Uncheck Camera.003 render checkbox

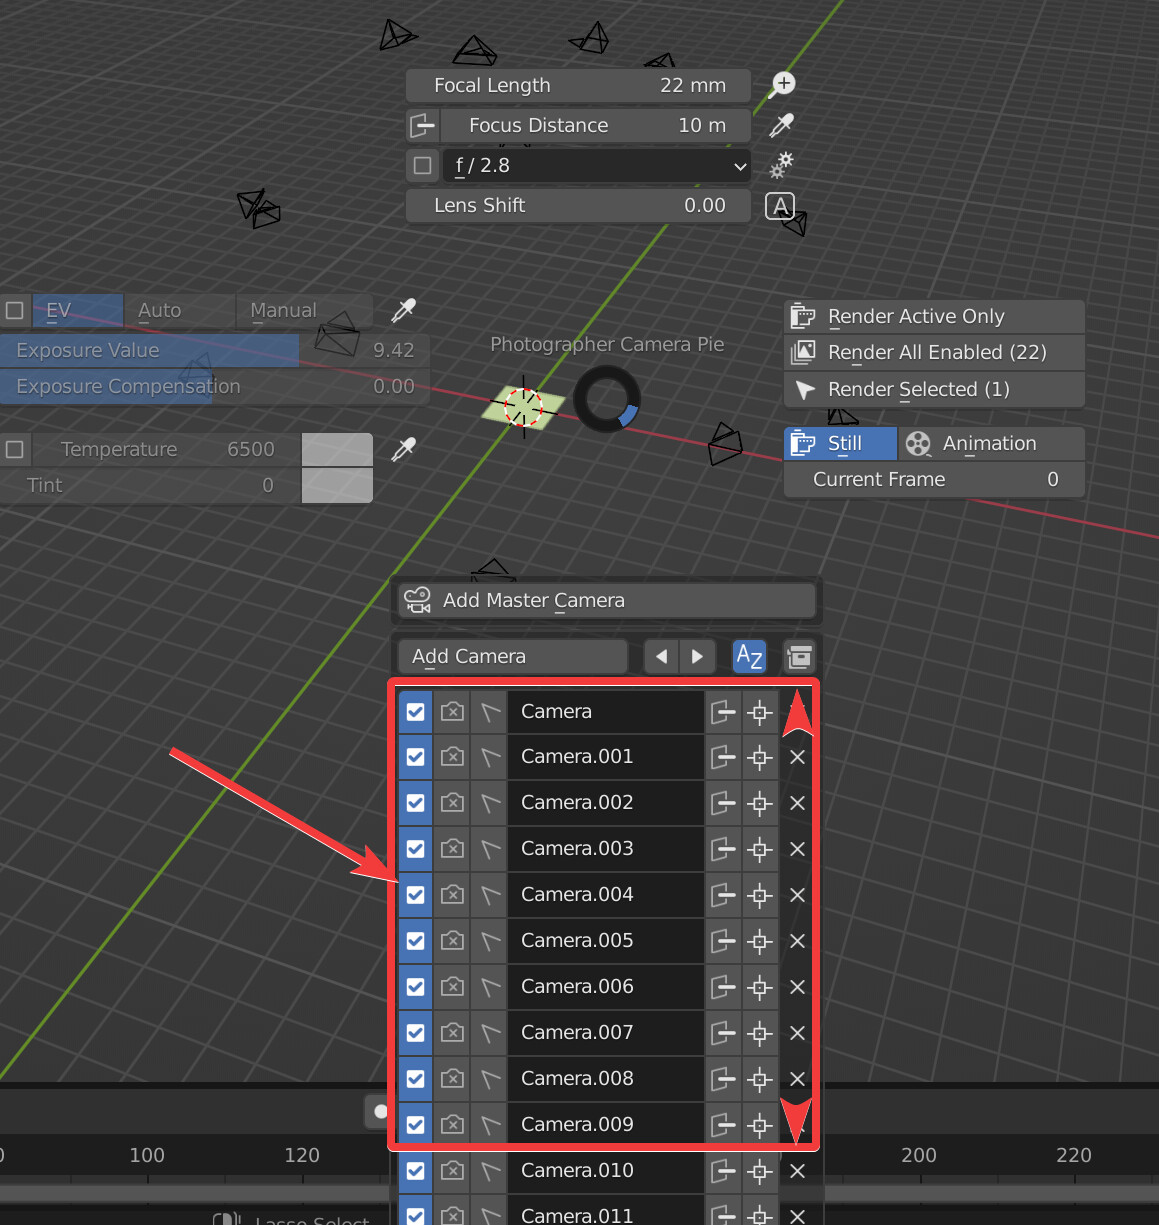[415, 849]
